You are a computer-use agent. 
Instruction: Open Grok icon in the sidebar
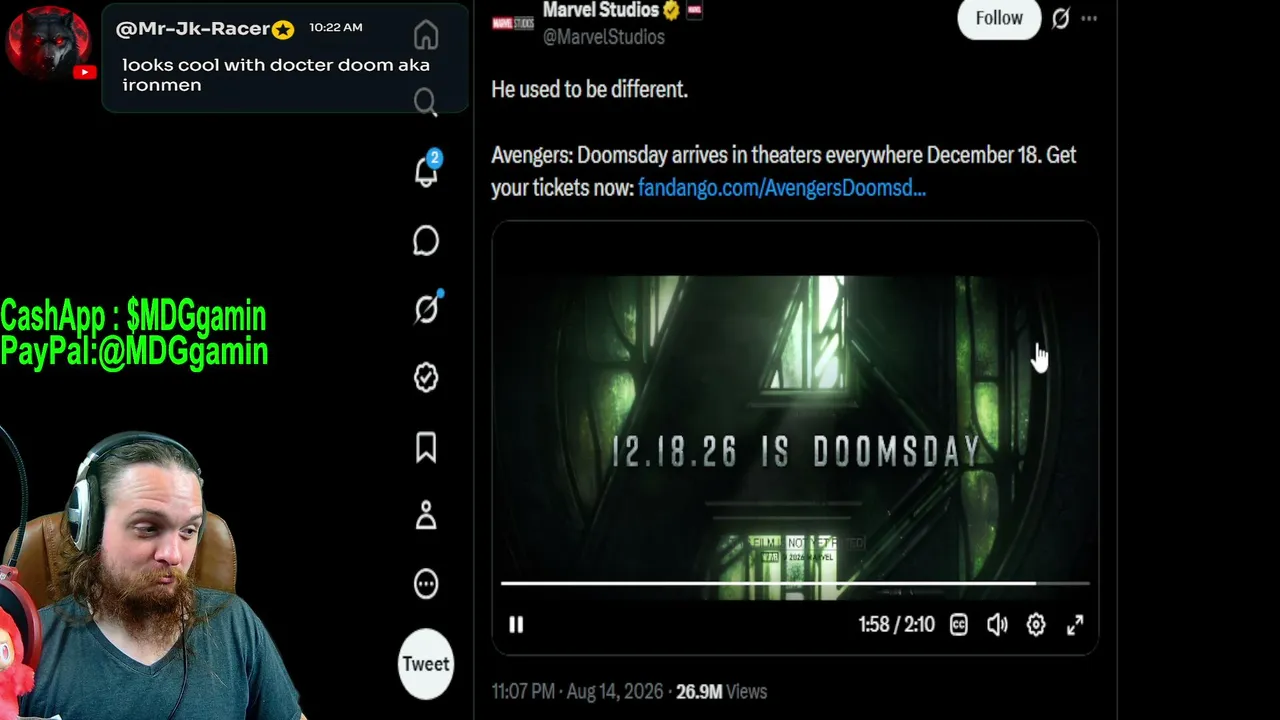coord(427,309)
